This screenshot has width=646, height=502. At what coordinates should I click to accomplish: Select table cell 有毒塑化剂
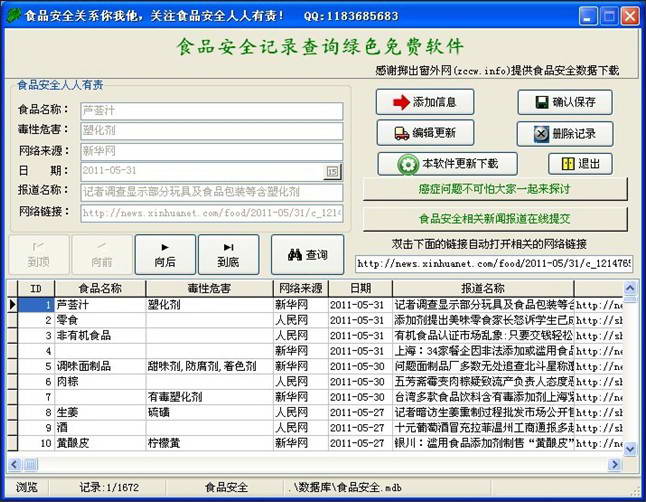(209, 397)
